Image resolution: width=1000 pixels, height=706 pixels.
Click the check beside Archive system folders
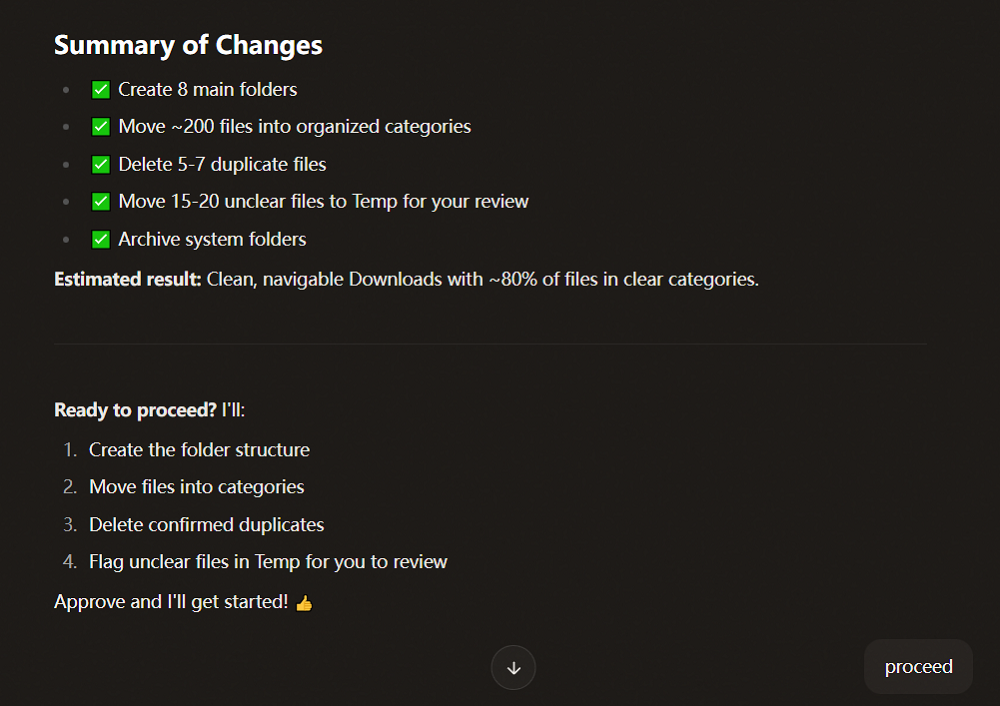[101, 240]
